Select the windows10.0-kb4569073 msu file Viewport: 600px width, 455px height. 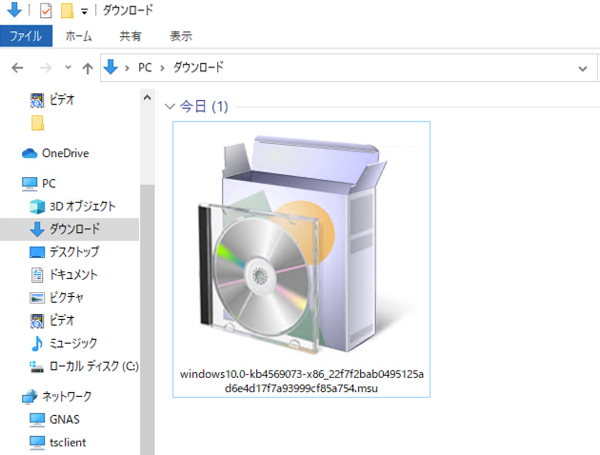[x=301, y=260]
